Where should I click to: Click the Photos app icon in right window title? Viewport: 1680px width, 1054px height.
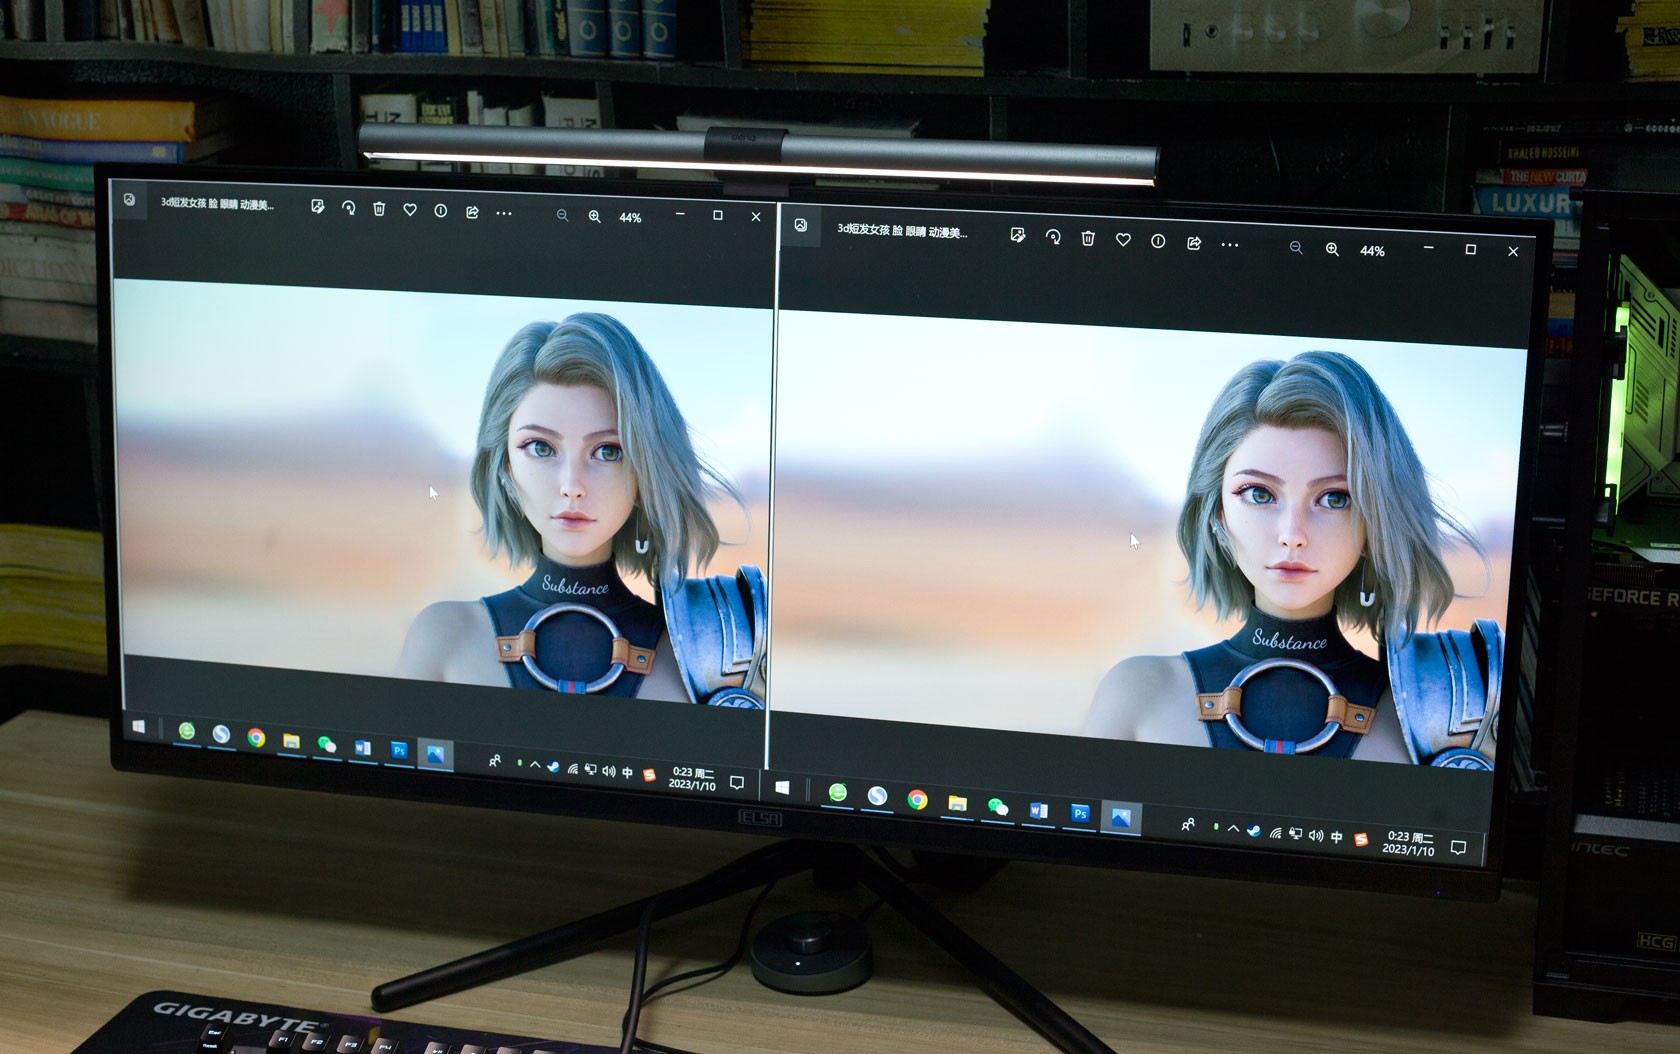(x=801, y=225)
